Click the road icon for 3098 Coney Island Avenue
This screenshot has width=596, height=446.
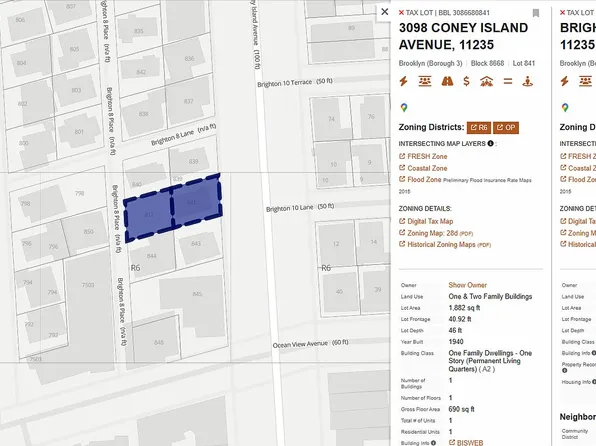(447, 81)
